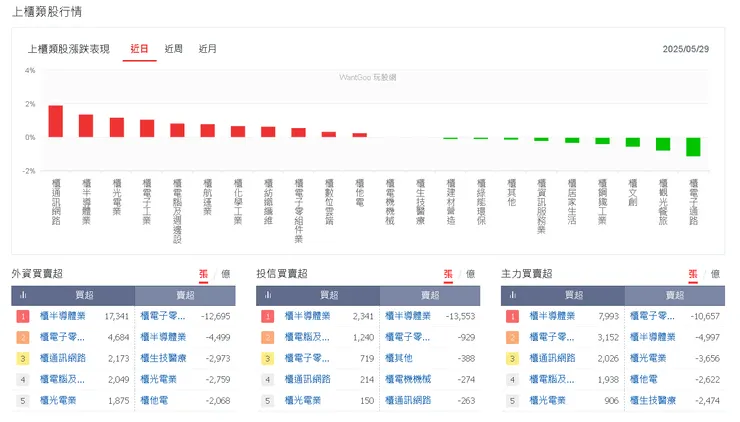Click rank 4 badge in 外資買賣超 table

(23, 380)
